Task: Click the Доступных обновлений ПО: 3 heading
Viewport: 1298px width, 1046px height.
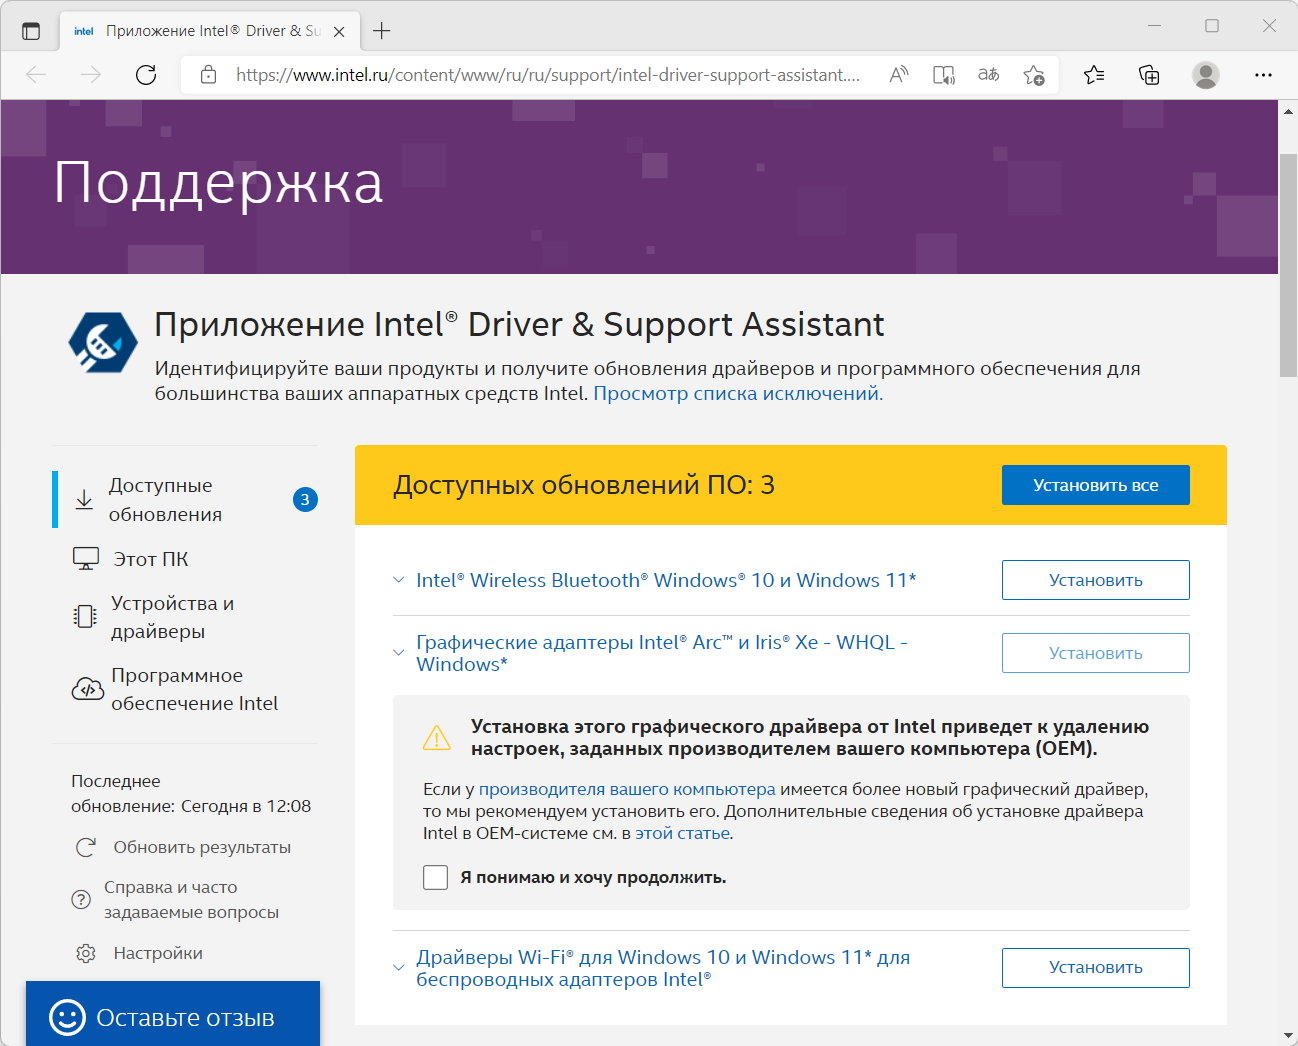Action: (584, 485)
